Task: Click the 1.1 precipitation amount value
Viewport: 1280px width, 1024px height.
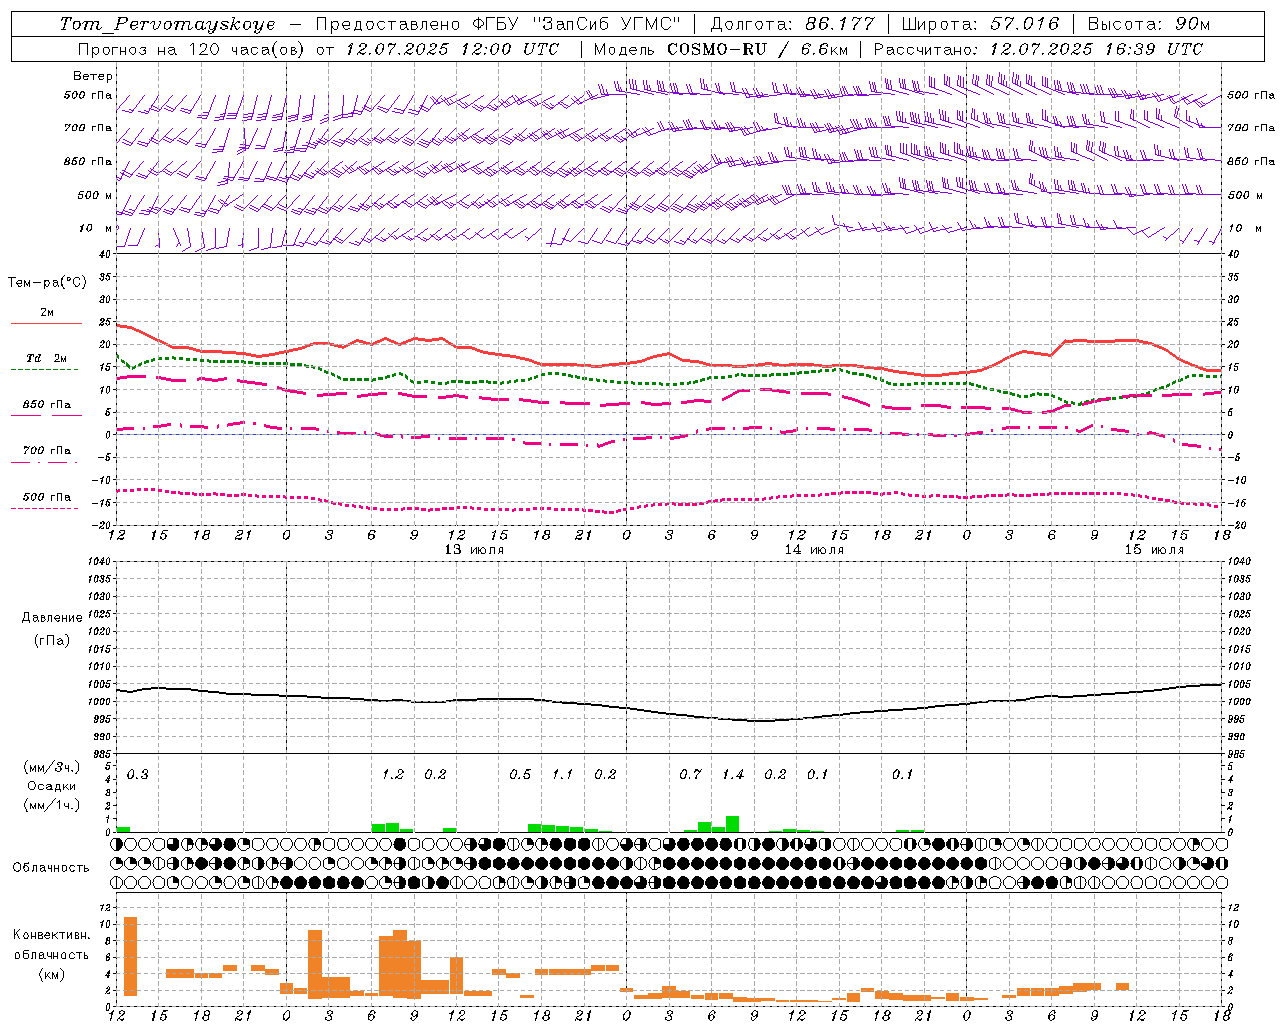Action: [x=563, y=775]
